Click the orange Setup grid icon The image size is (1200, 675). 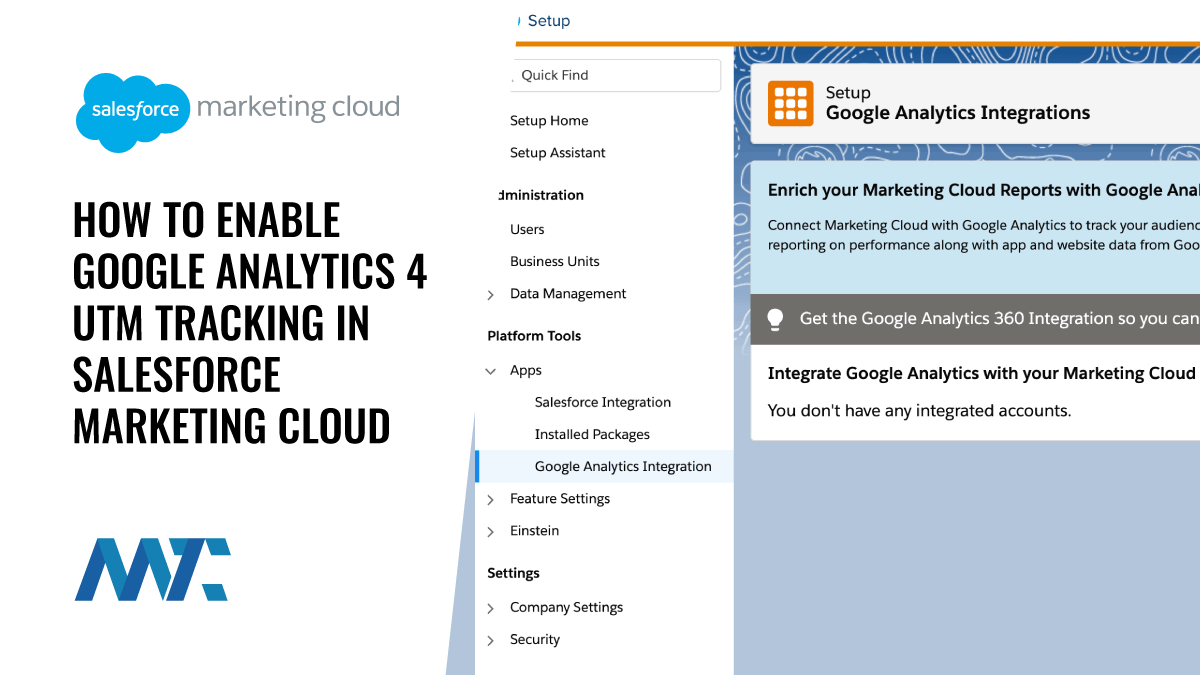coord(791,103)
